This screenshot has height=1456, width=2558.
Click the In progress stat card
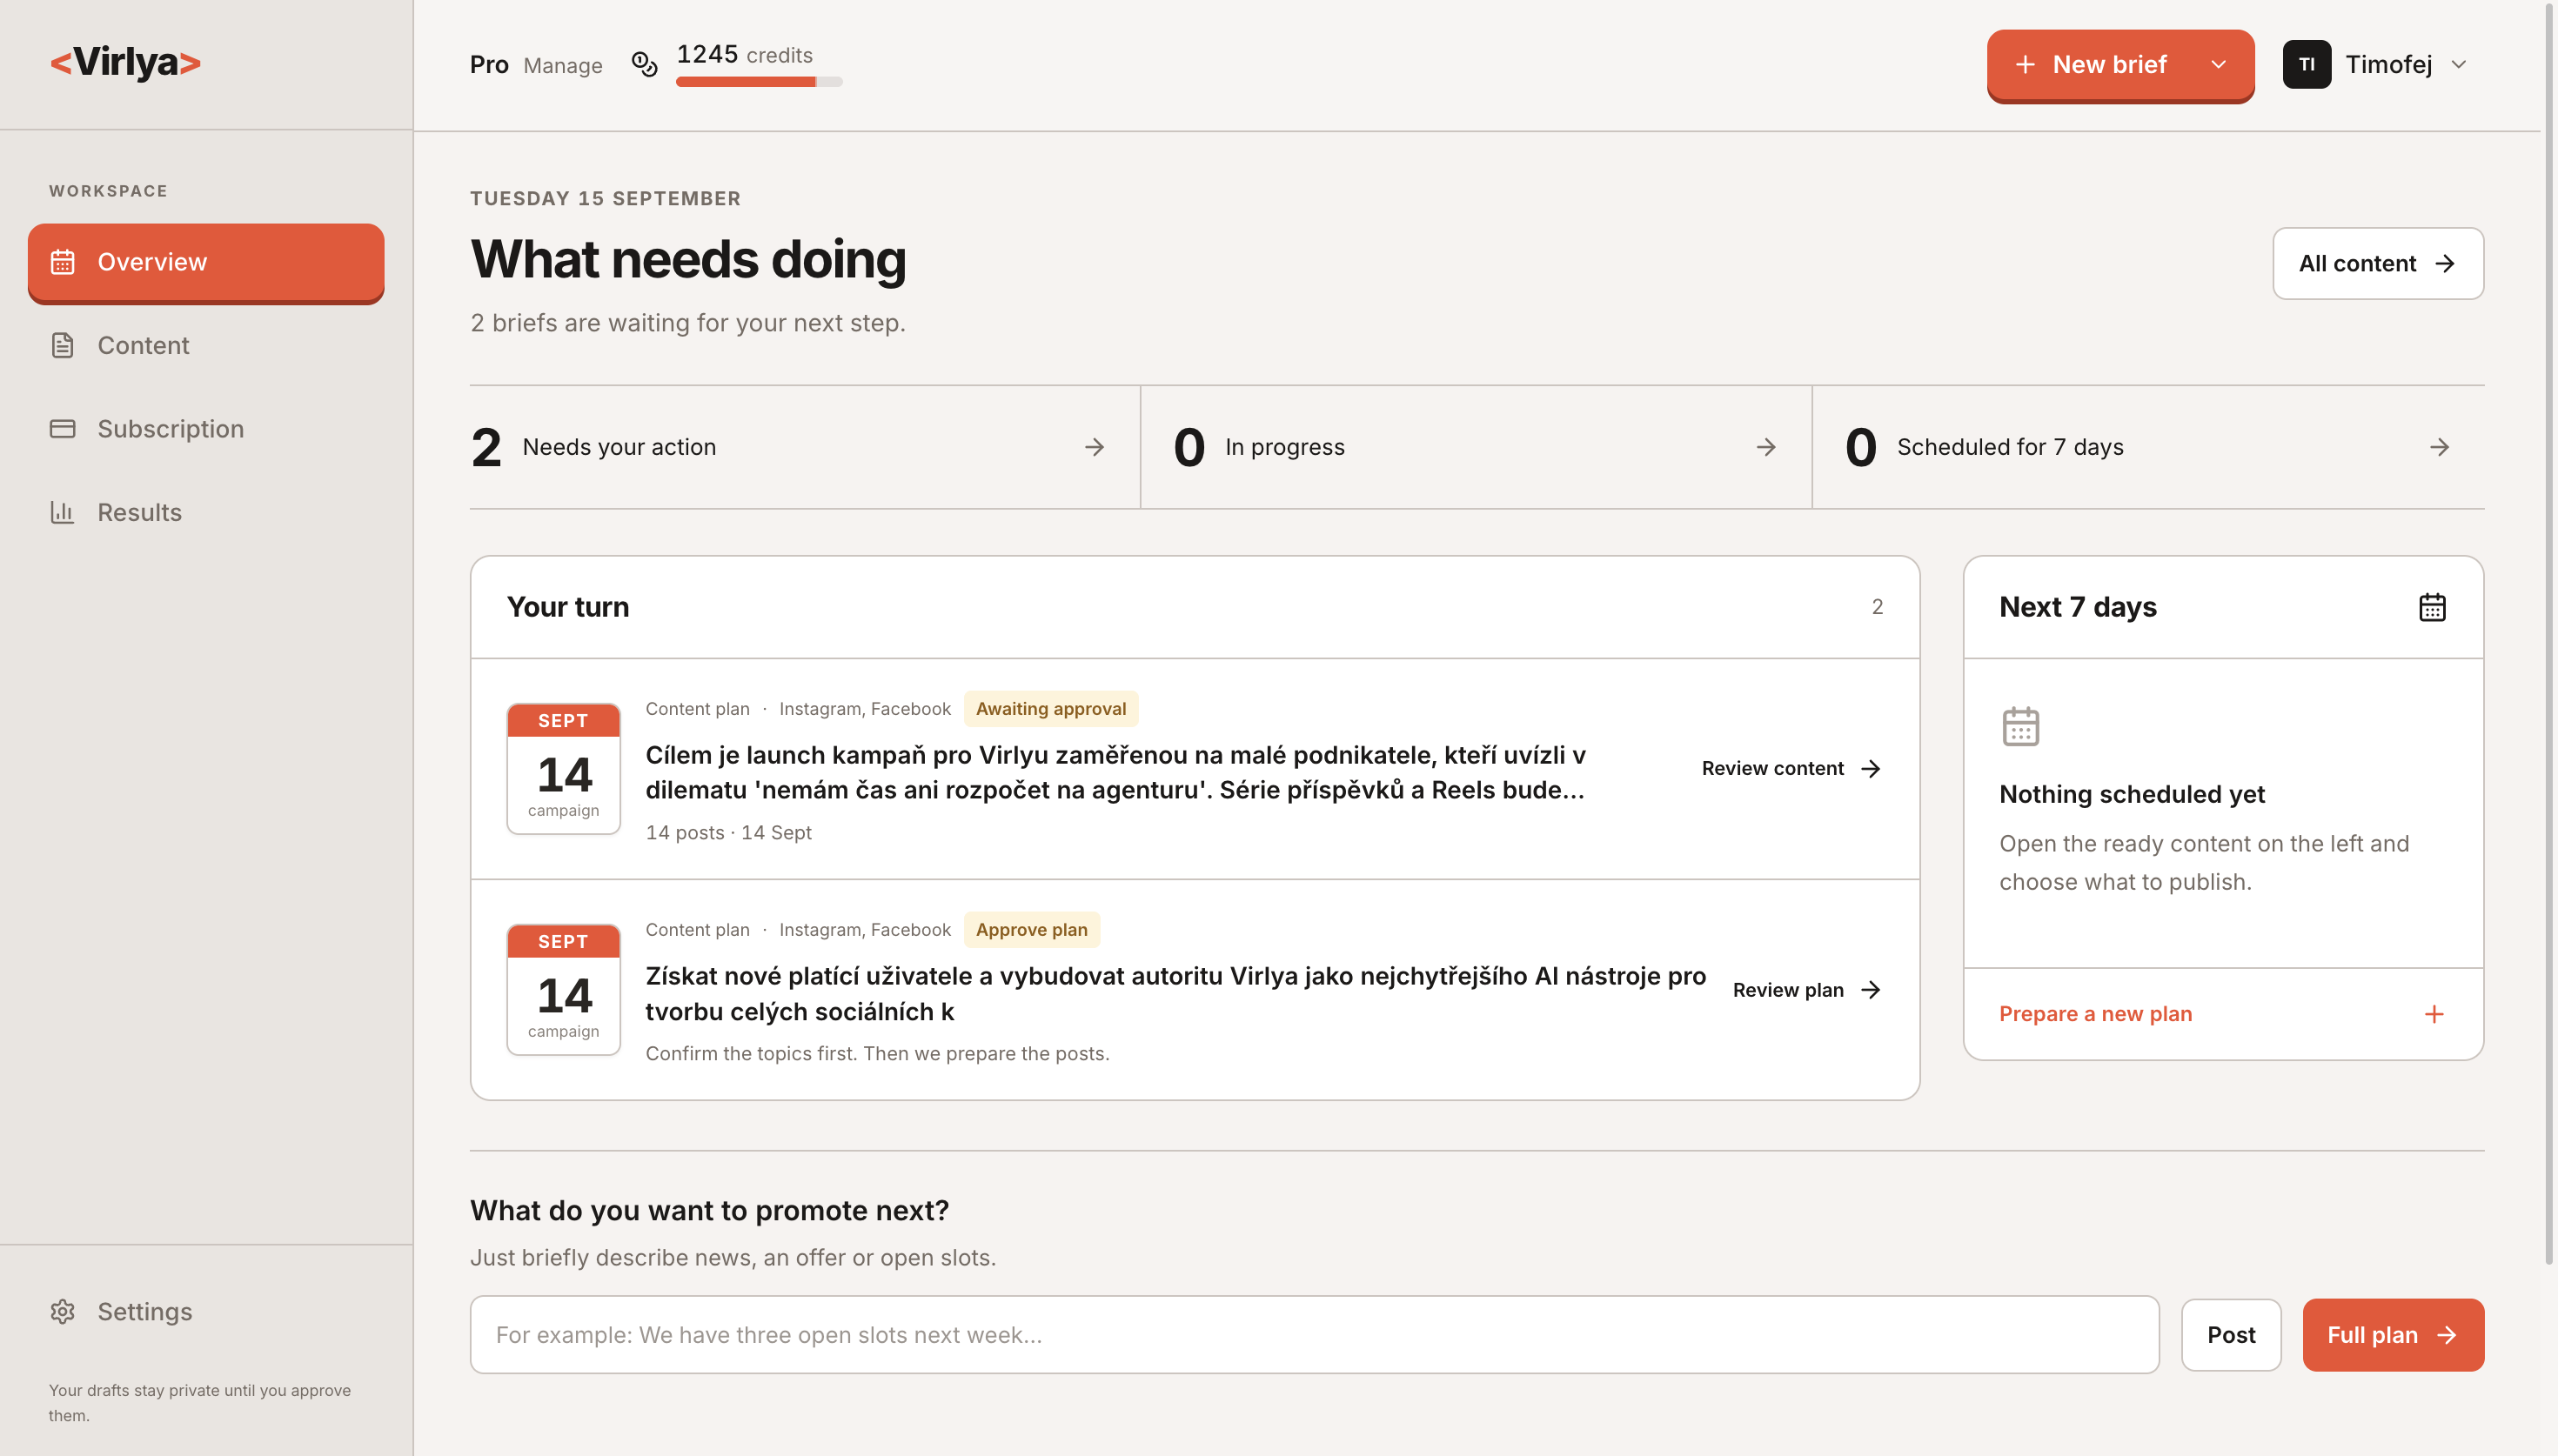[1476, 447]
